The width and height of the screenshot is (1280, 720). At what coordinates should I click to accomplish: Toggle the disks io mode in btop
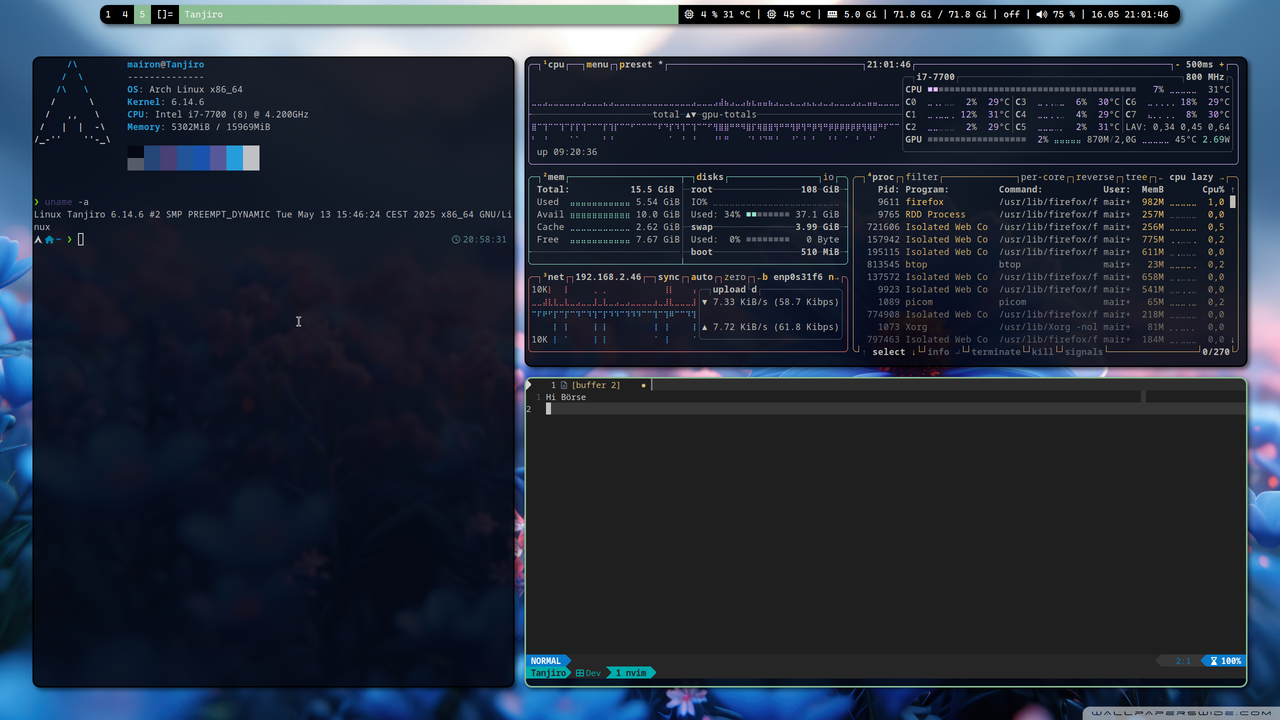pos(828,177)
